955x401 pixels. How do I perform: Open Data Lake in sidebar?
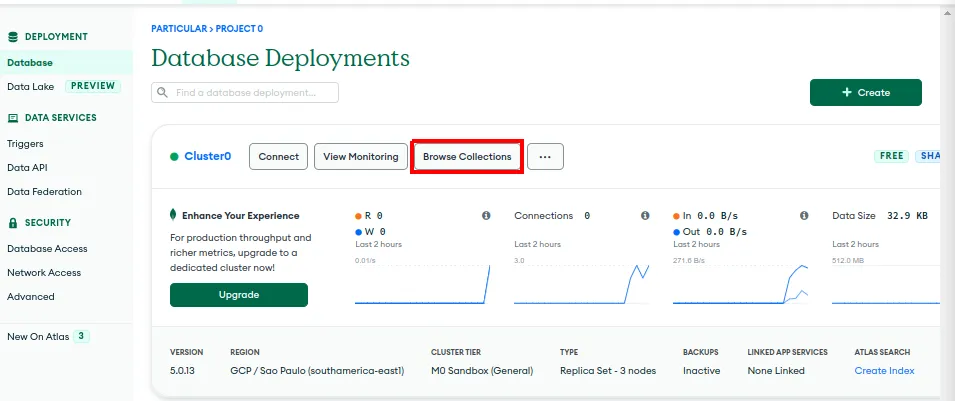tap(30, 87)
